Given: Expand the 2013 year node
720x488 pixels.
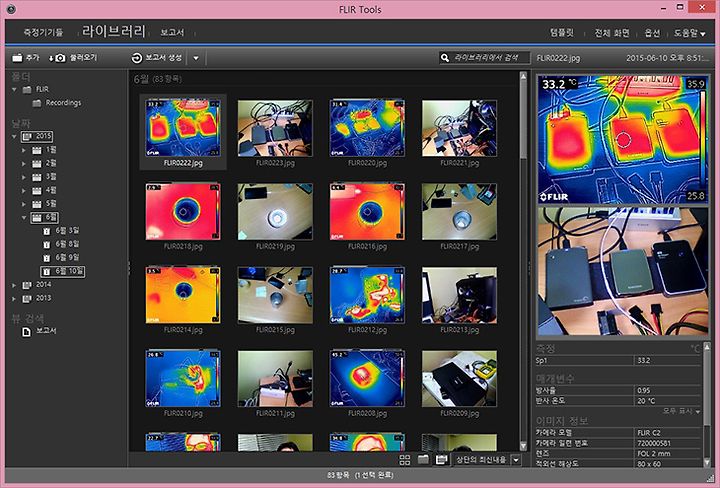Looking at the screenshot, I should (14, 299).
